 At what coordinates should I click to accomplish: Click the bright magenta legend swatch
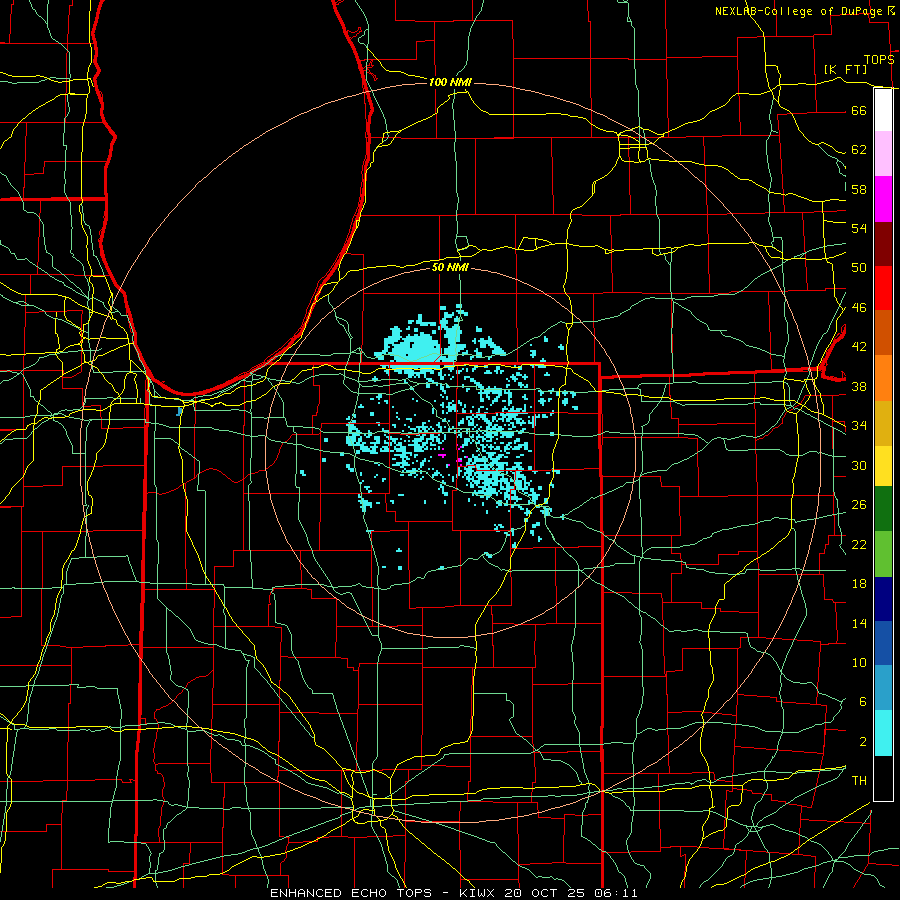[x=883, y=199]
